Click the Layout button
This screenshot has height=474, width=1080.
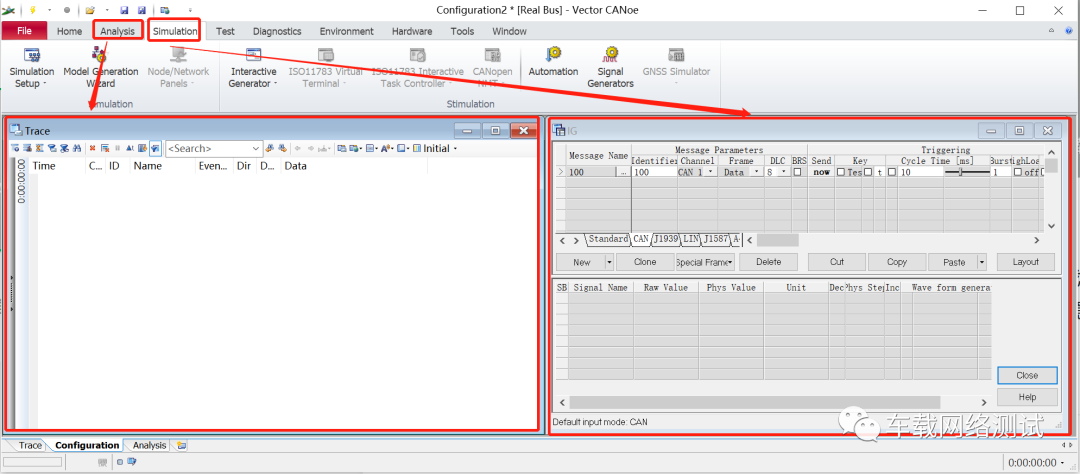click(x=1026, y=262)
